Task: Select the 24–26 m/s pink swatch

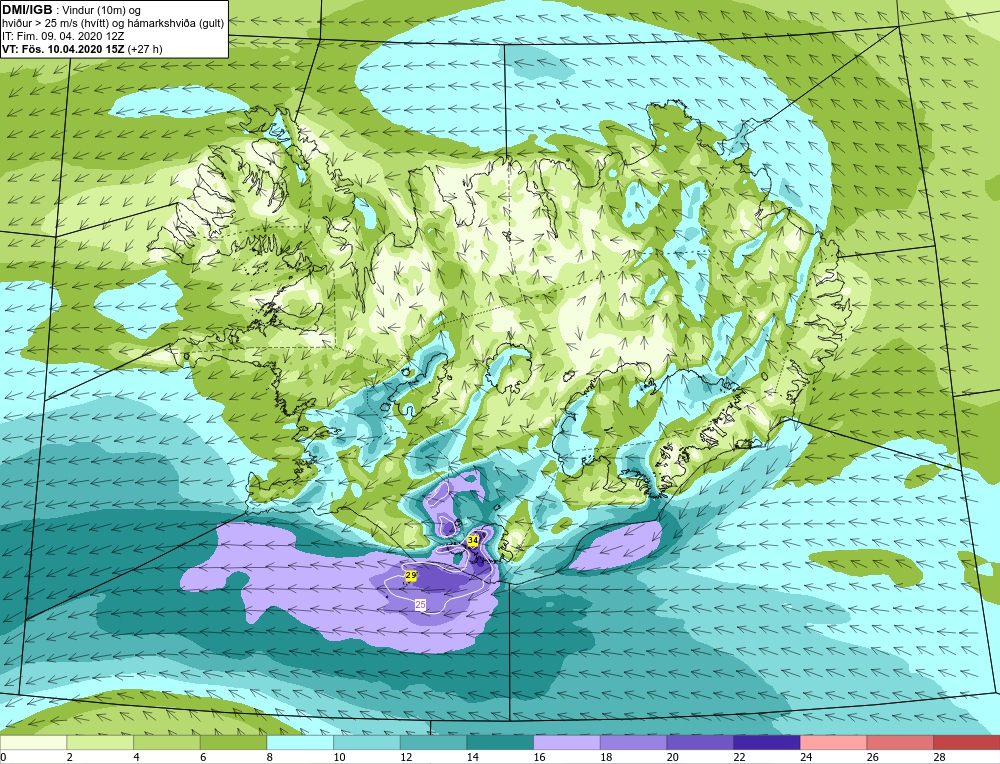Action: 833,743
